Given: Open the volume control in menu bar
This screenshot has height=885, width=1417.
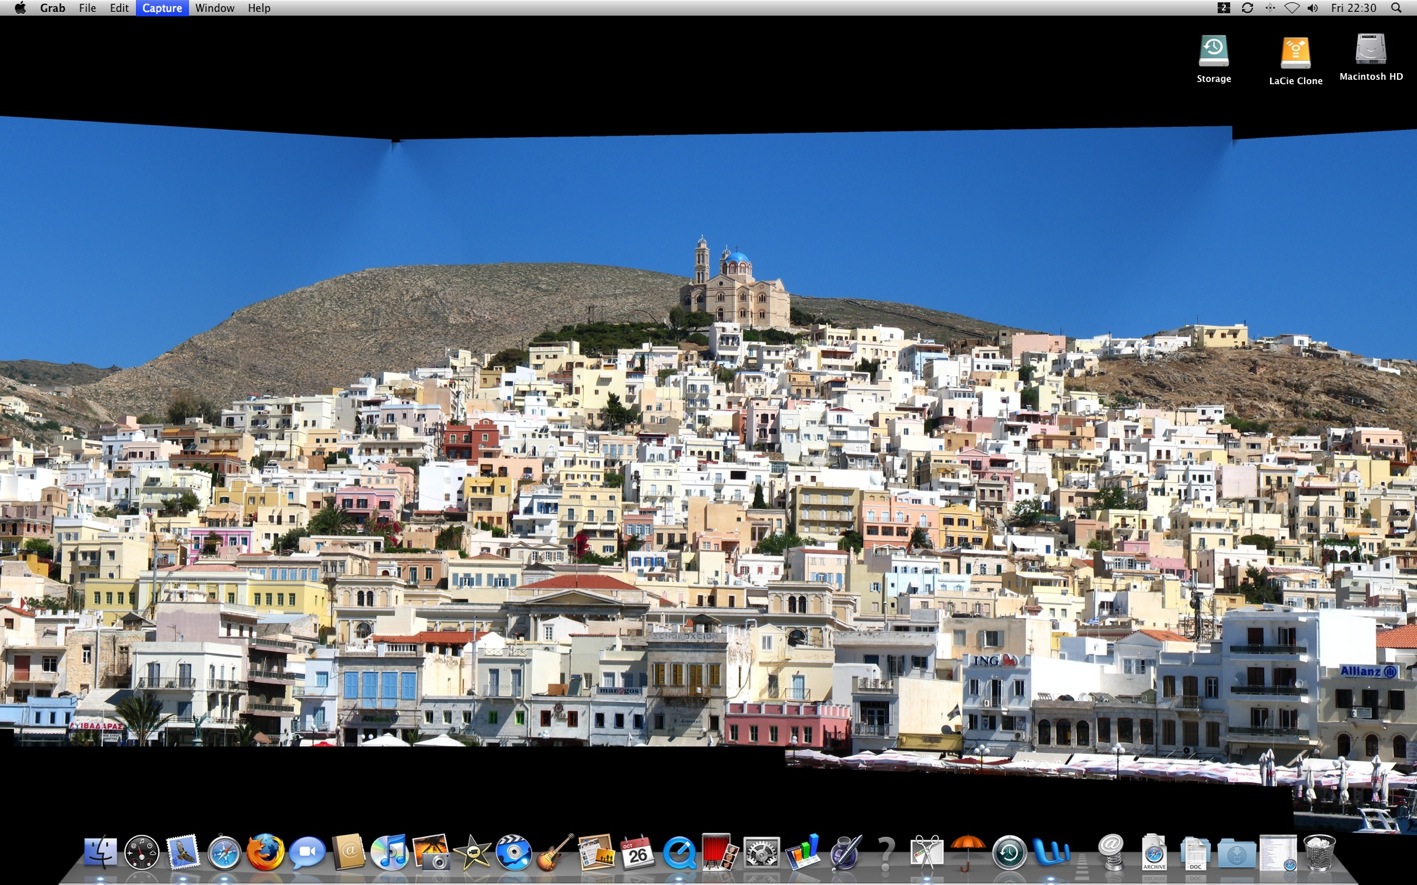Looking at the screenshot, I should tap(1312, 8).
